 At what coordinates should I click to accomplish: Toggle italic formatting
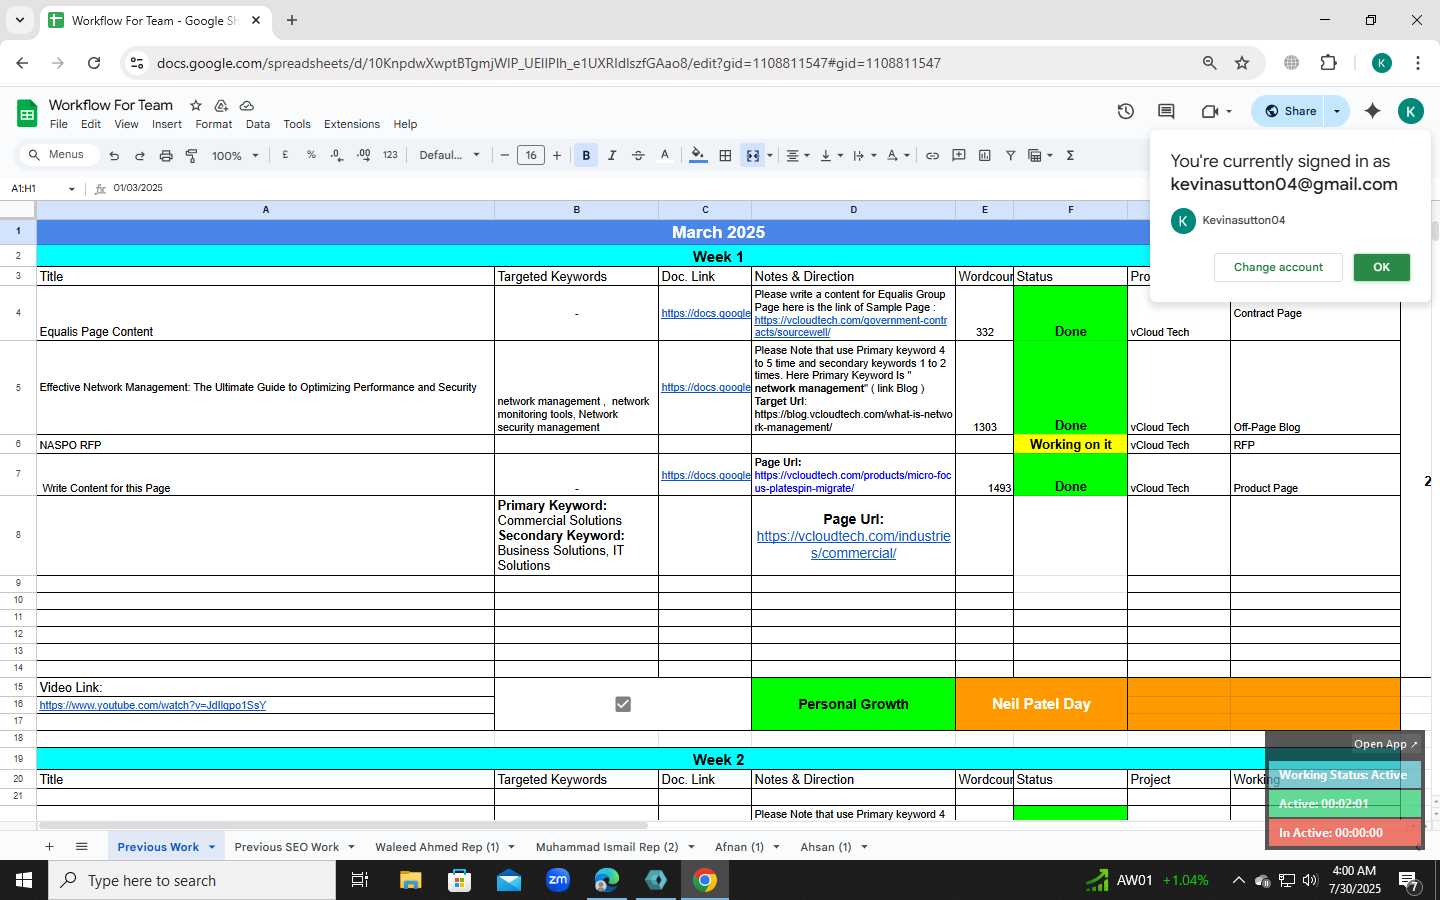(612, 155)
